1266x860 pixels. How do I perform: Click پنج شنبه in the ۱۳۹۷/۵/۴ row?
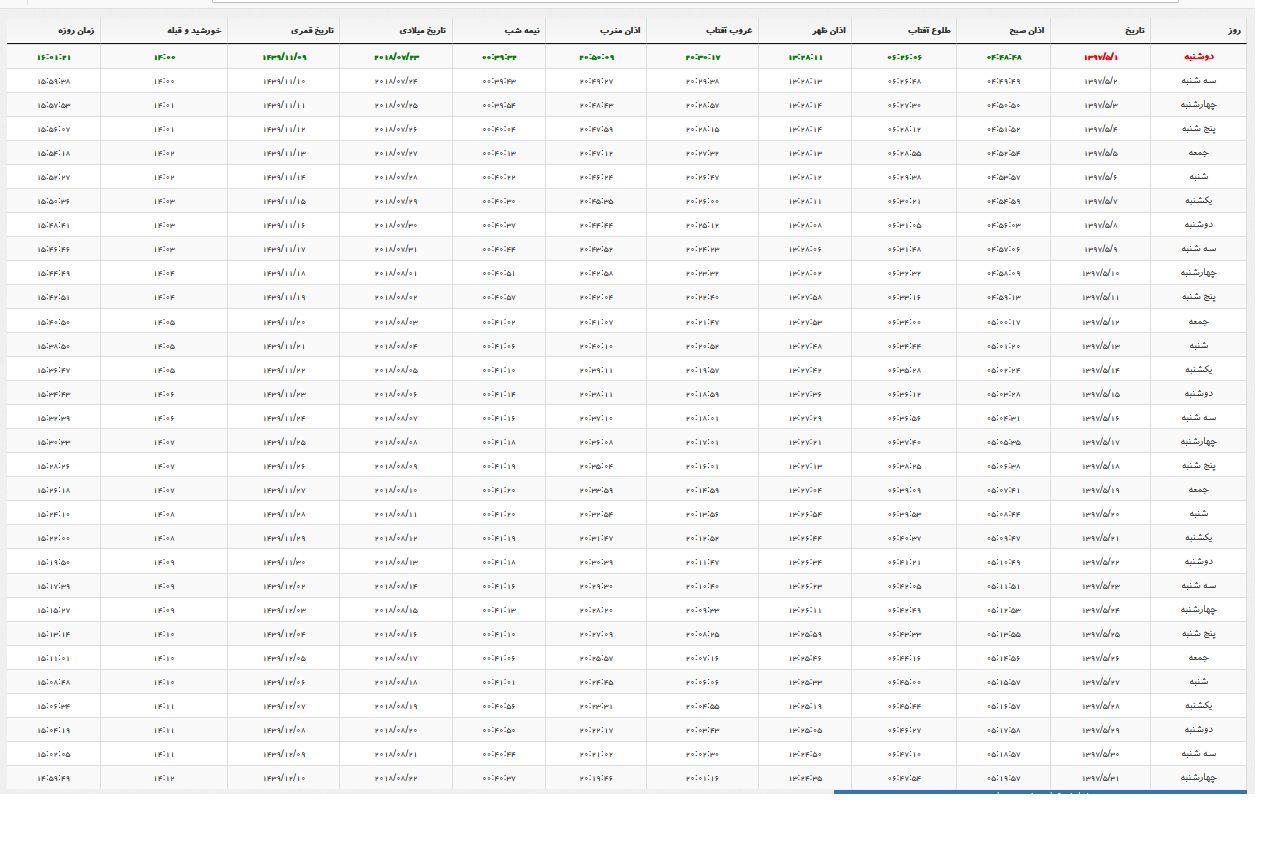click(x=1199, y=129)
